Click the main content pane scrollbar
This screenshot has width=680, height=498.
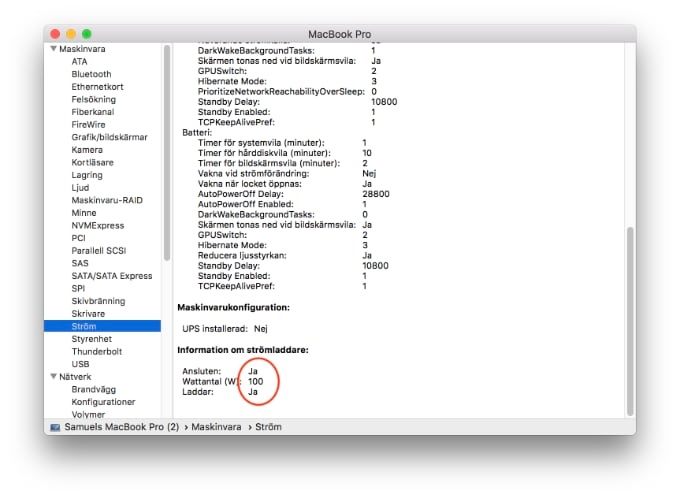630,320
